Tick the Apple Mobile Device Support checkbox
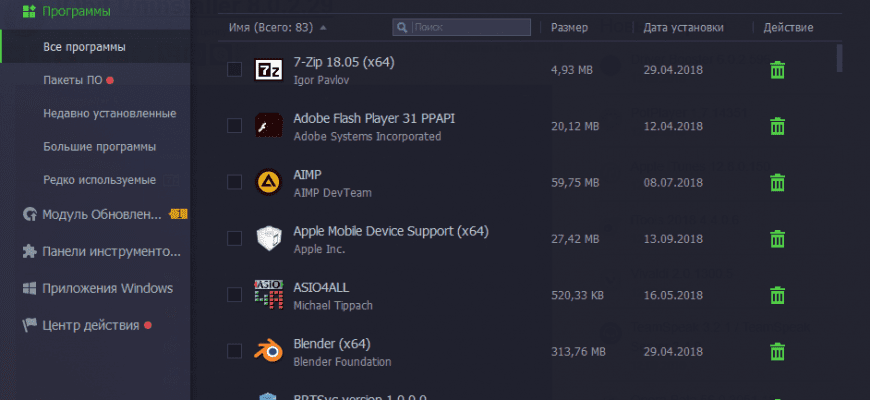Viewport: 870px width, 400px height. point(234,238)
